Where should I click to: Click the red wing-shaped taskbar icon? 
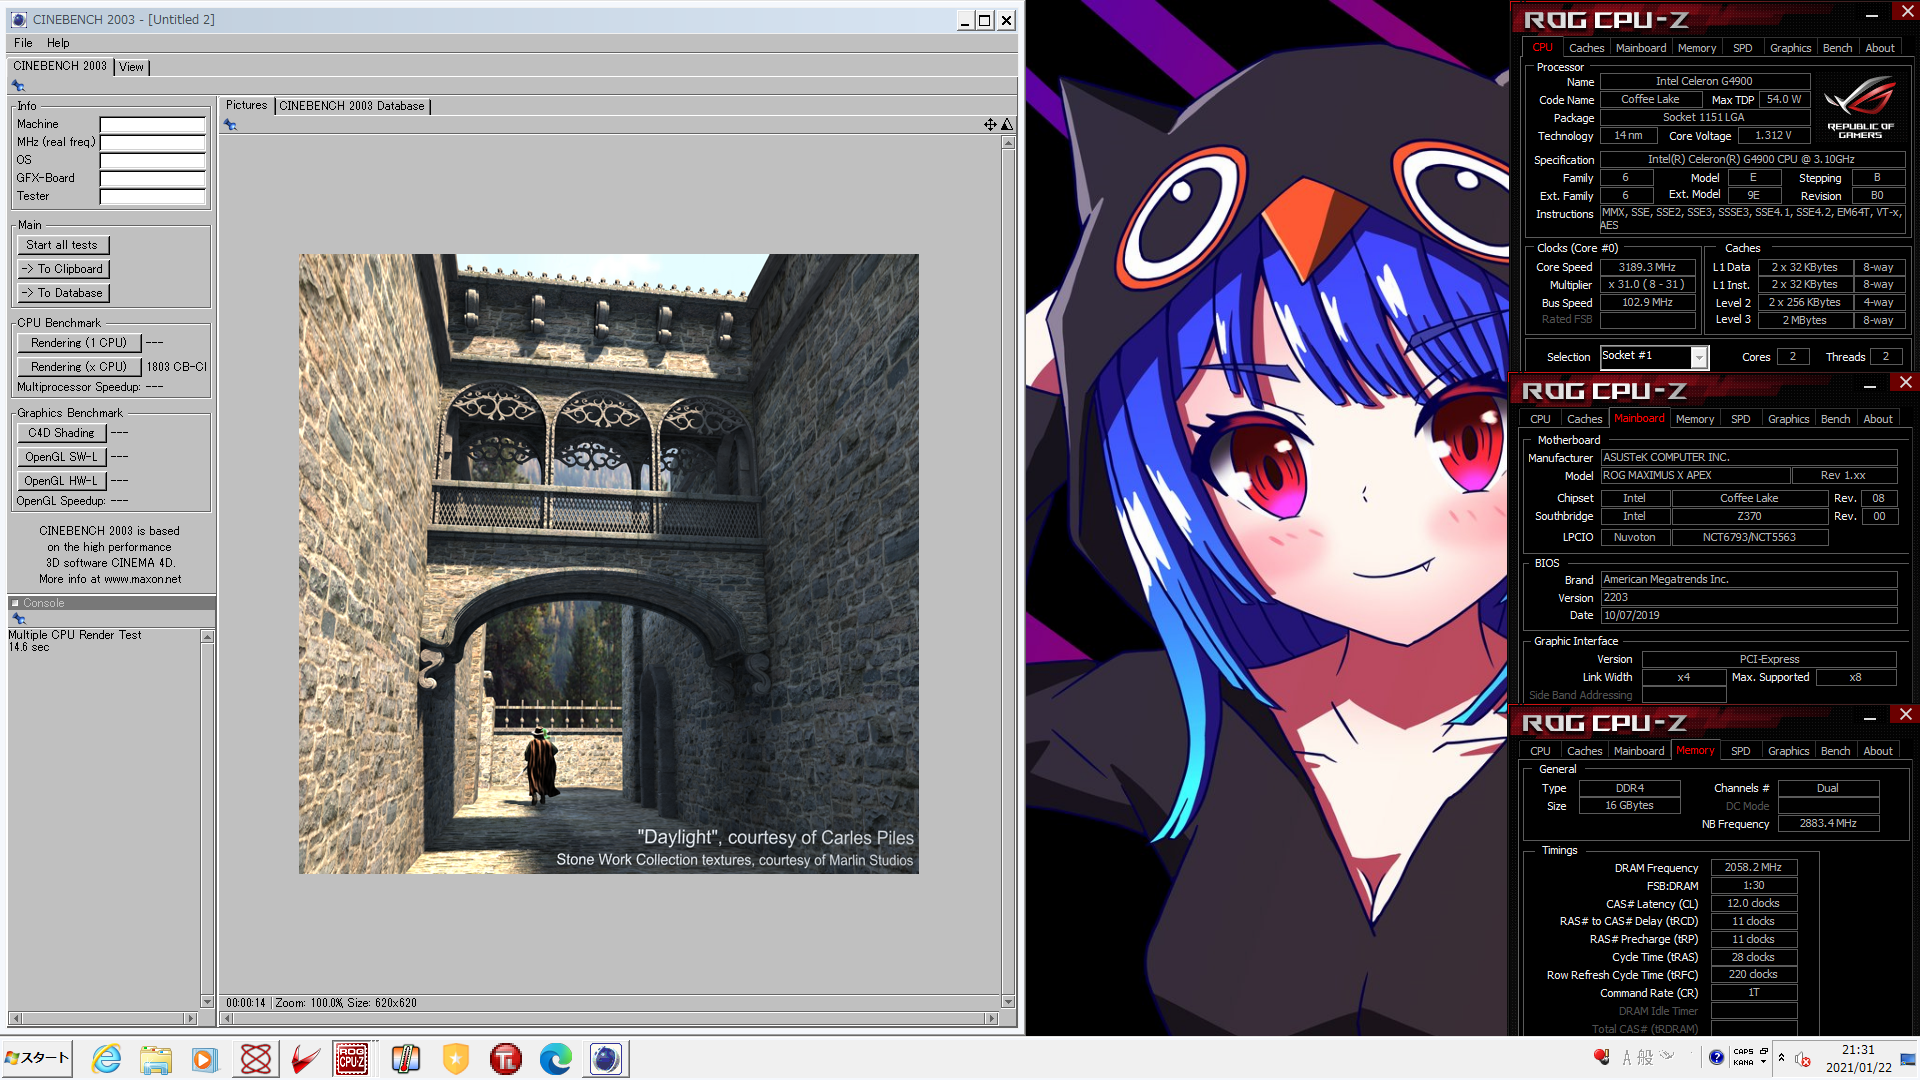click(x=305, y=1059)
